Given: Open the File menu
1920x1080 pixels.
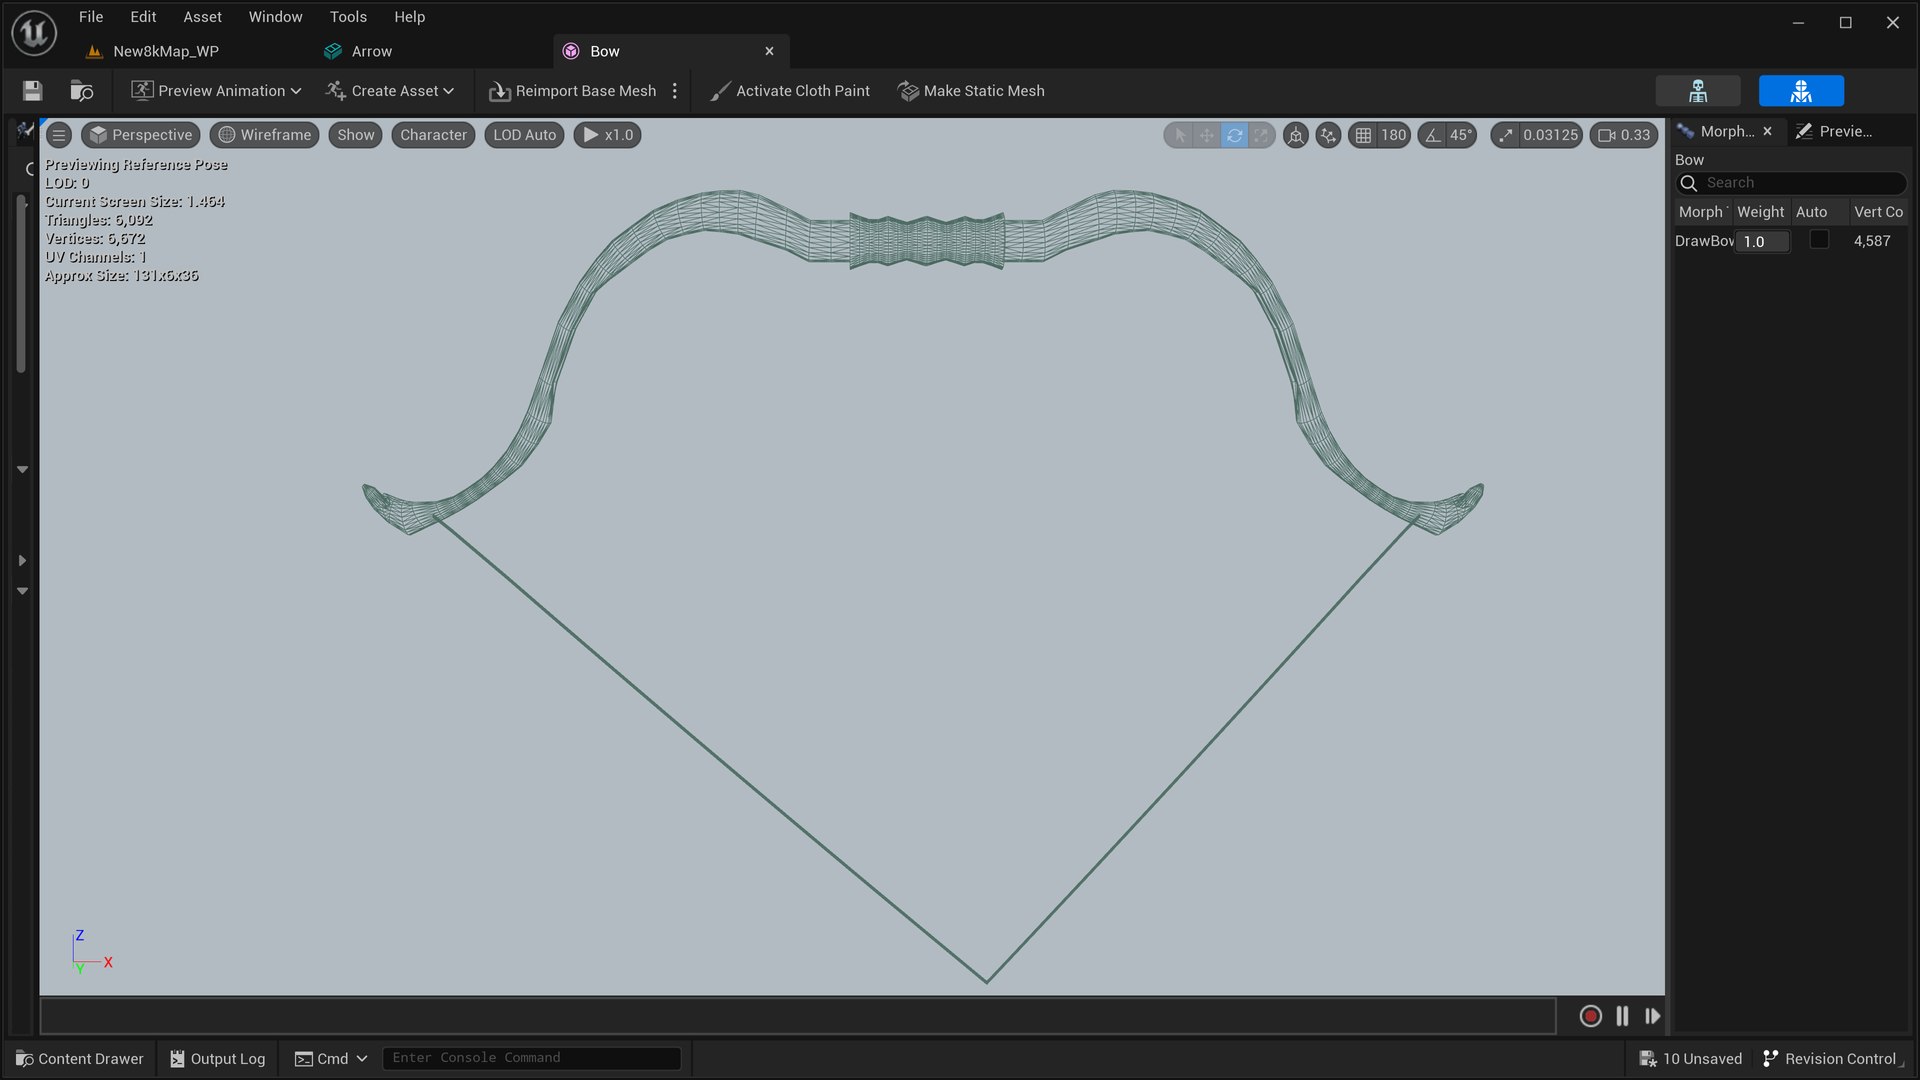Looking at the screenshot, I should (91, 17).
